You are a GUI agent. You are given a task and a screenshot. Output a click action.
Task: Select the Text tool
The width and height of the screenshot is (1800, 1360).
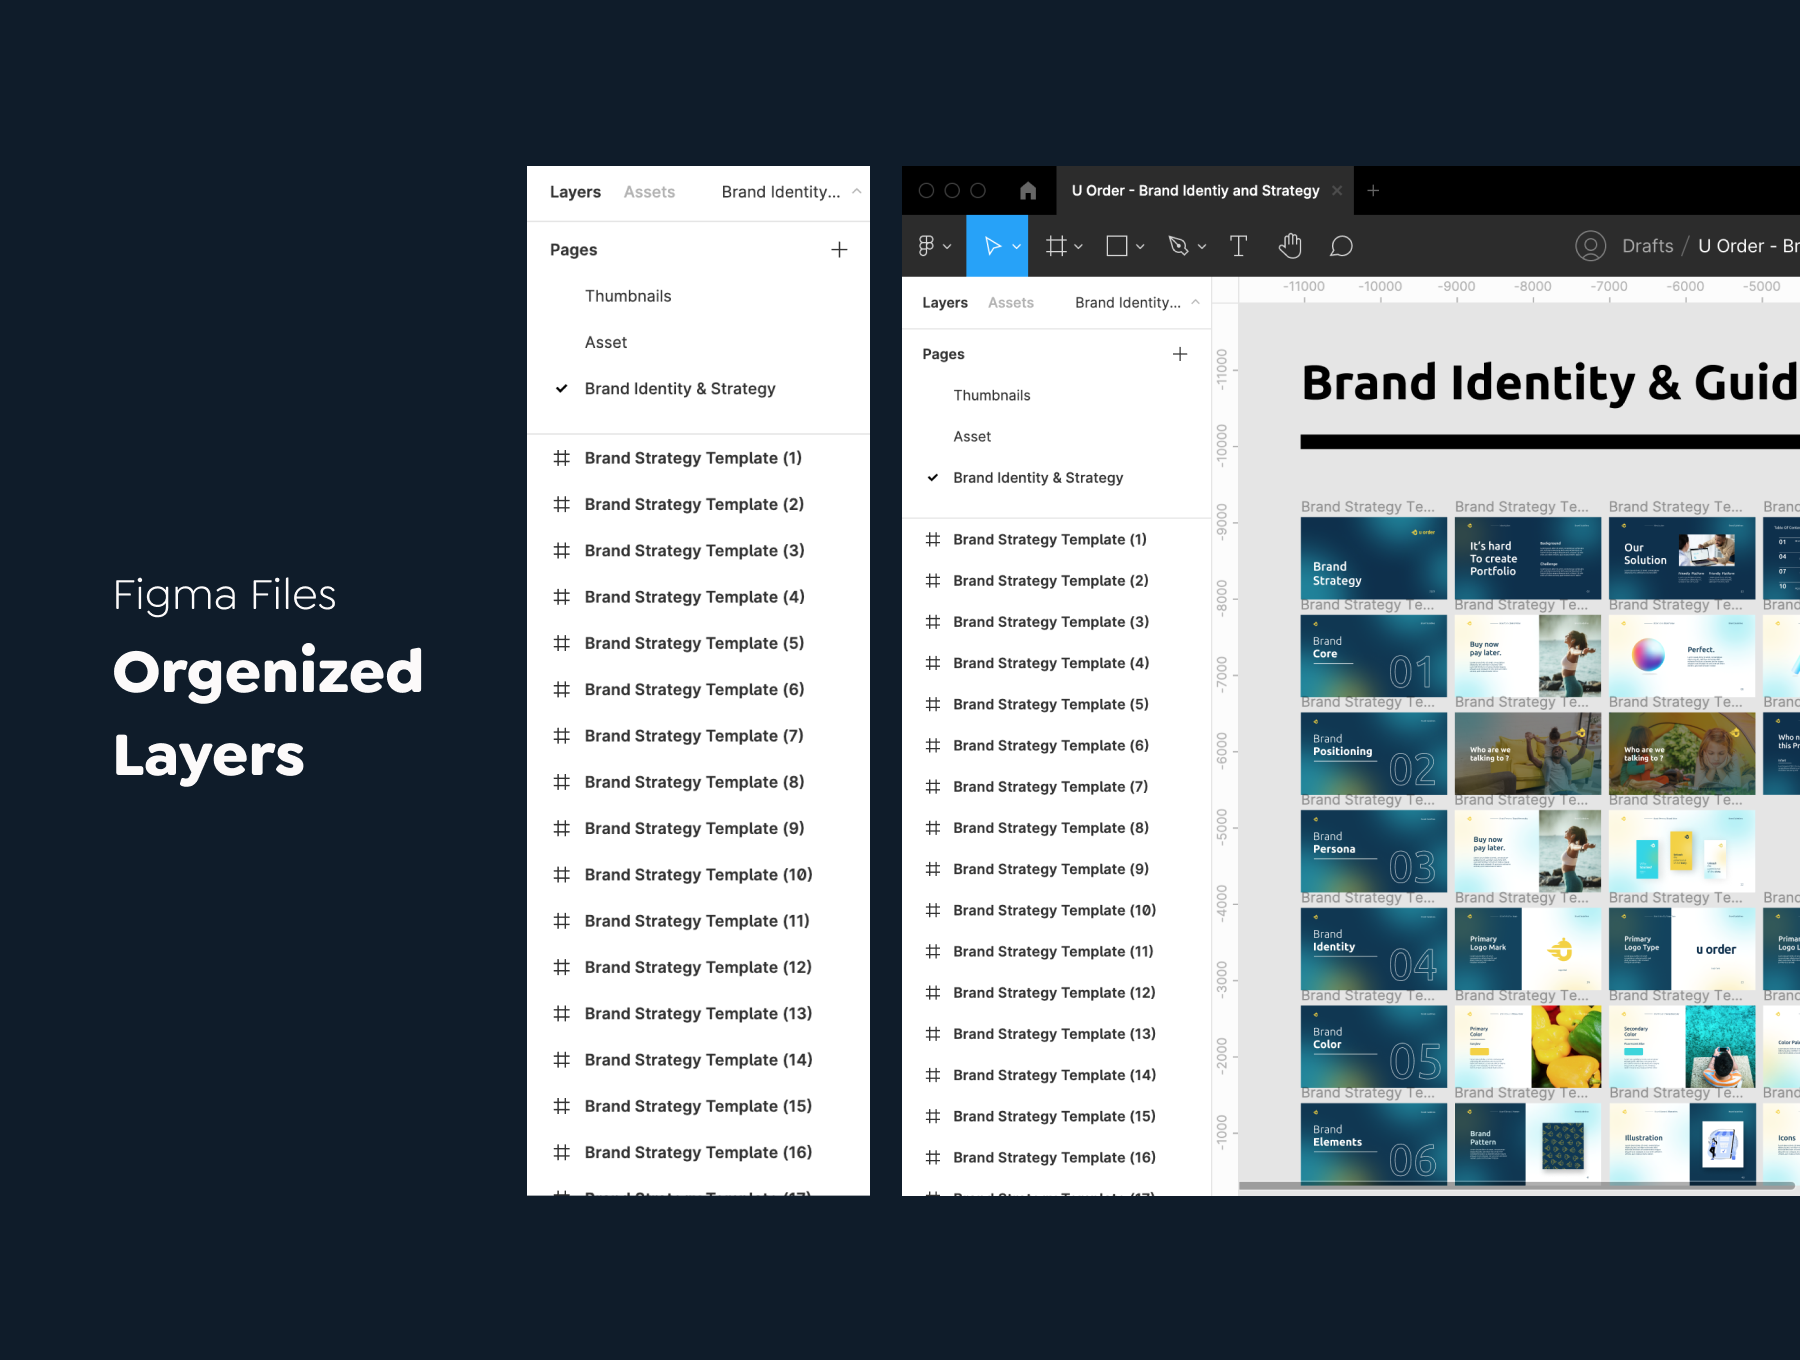coord(1238,246)
